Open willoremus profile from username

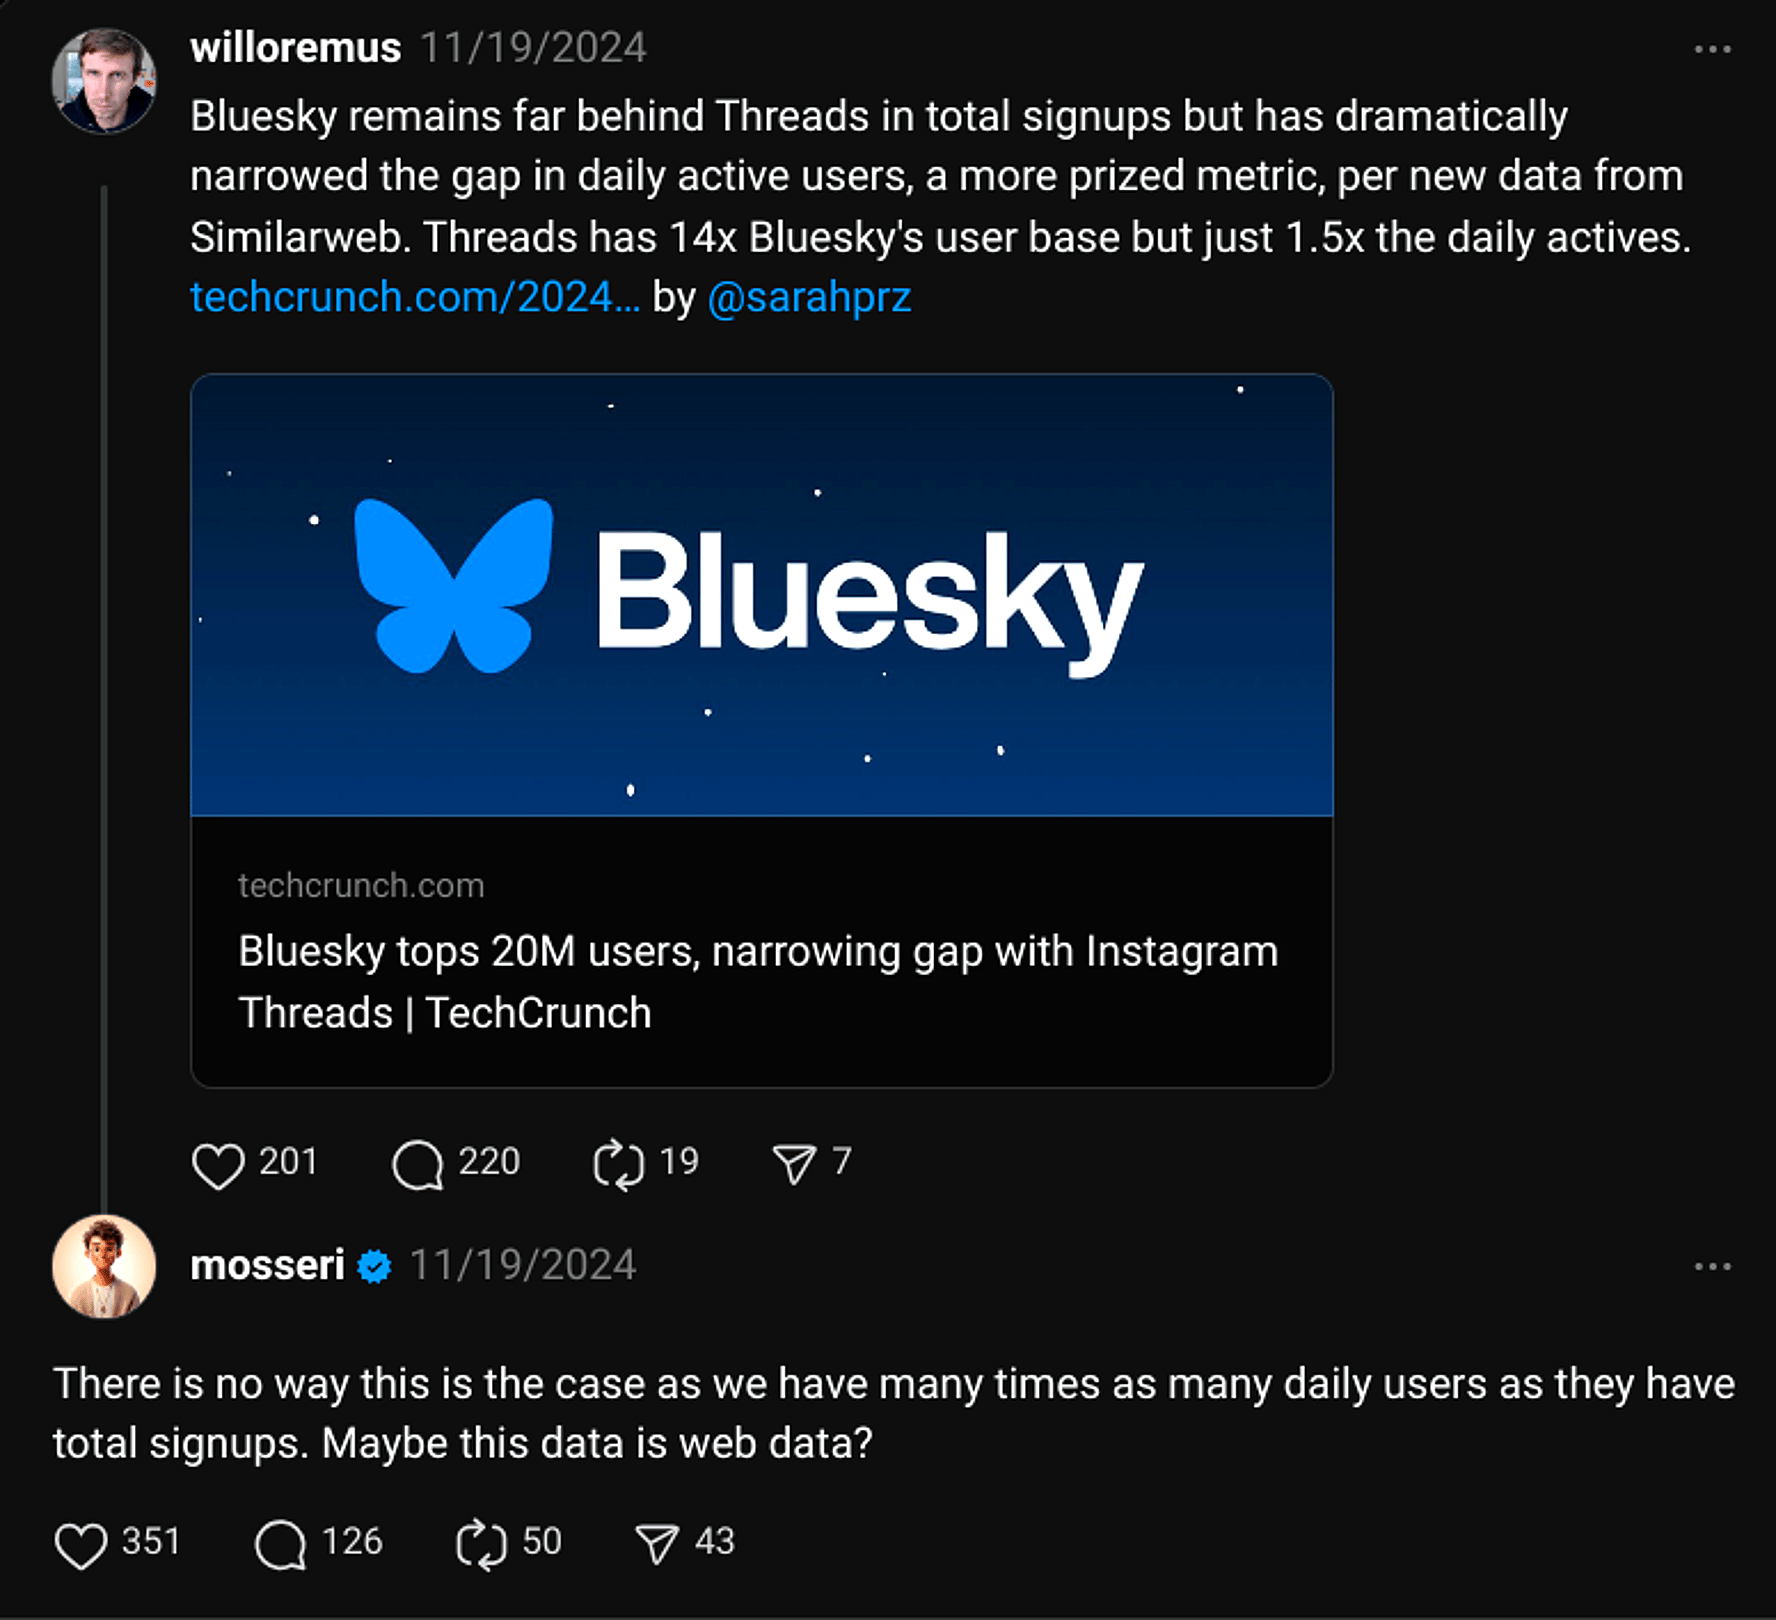[295, 48]
